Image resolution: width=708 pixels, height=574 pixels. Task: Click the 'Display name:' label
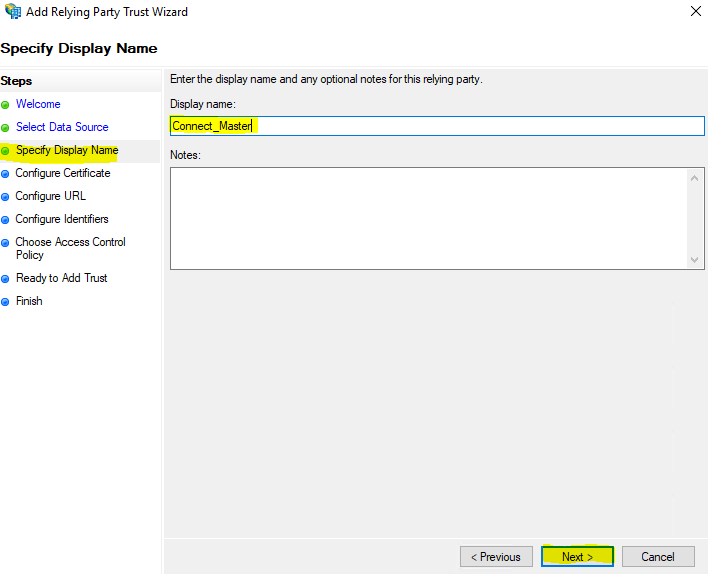(x=203, y=104)
